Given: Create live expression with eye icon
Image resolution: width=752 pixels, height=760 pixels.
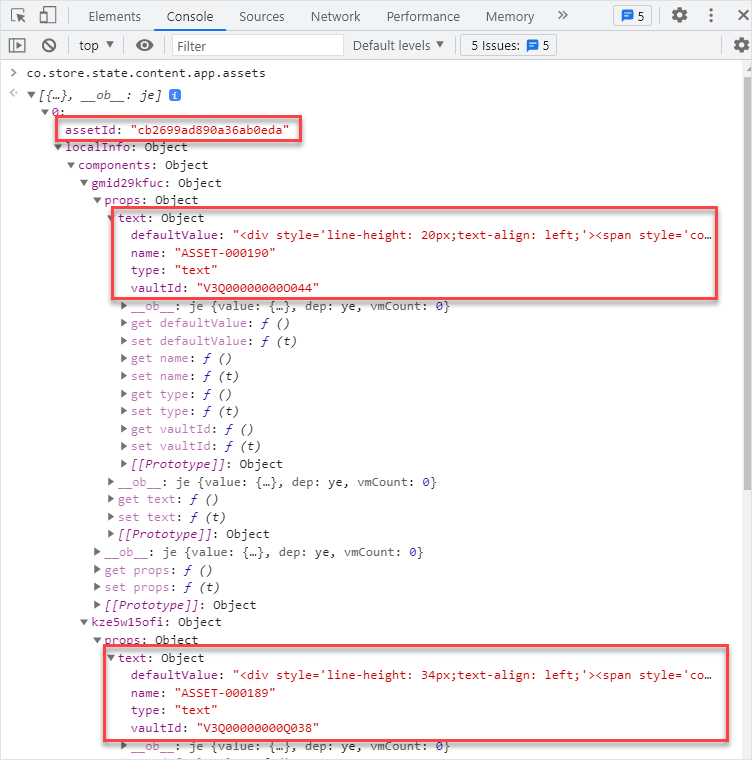Looking at the screenshot, I should pyautogui.click(x=145, y=45).
